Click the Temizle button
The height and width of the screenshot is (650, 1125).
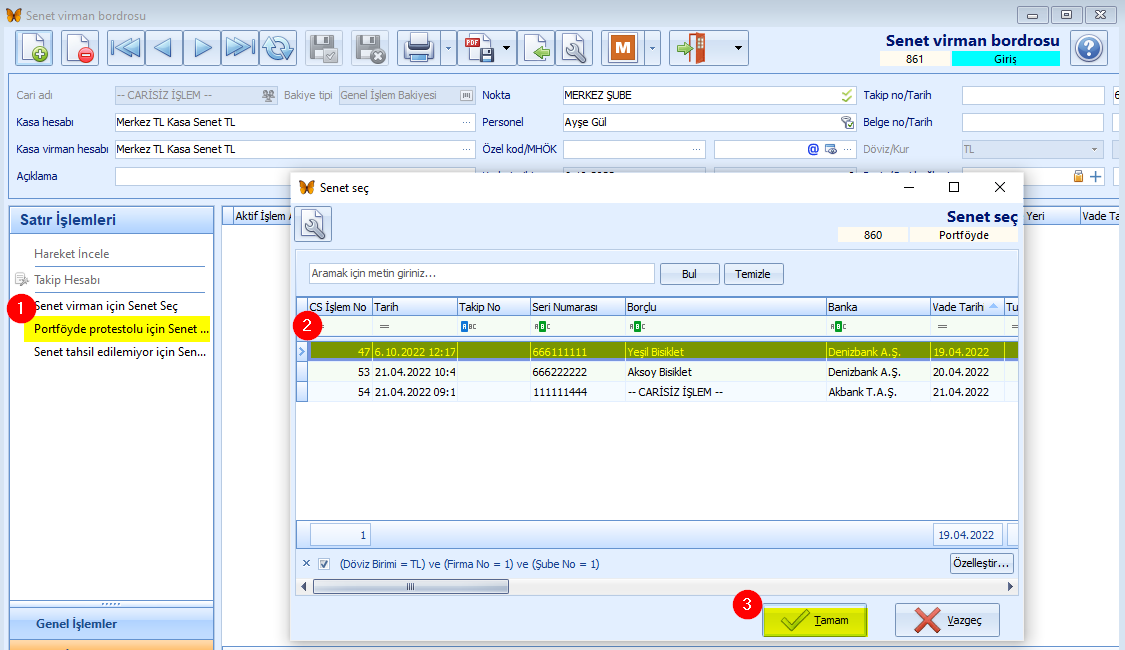point(753,274)
